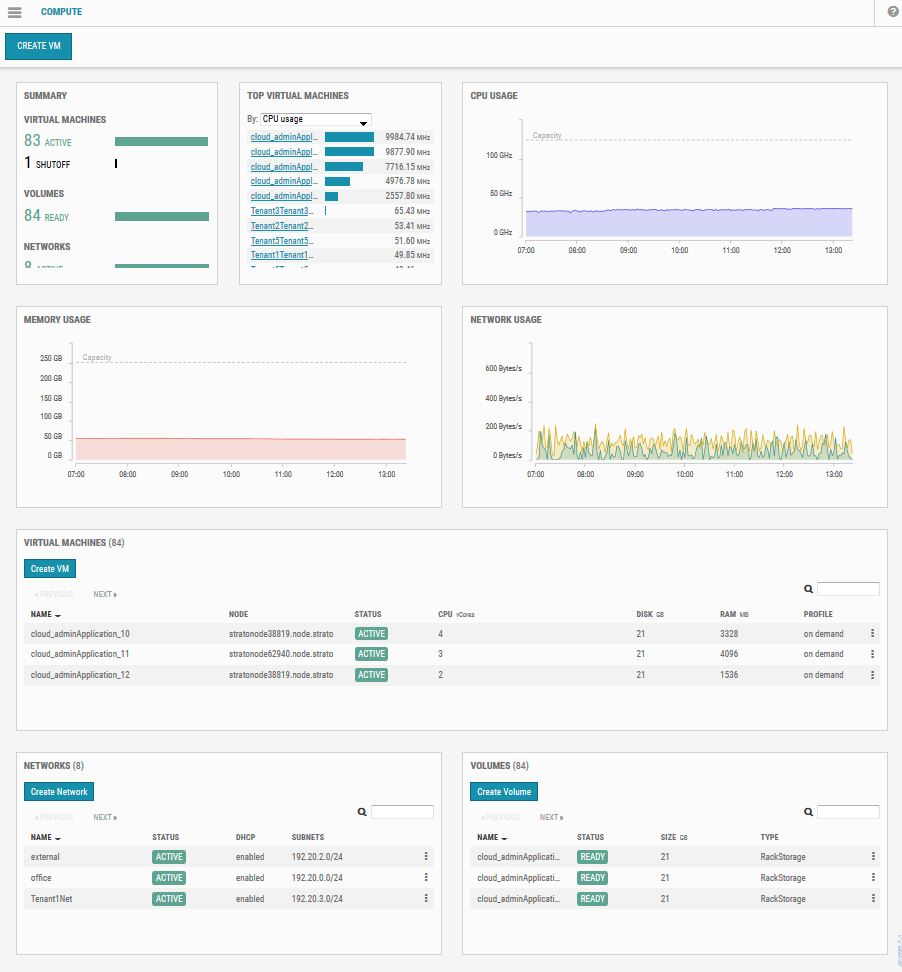Click the top CREATE VM button
This screenshot has width=902, height=972.
(38, 46)
